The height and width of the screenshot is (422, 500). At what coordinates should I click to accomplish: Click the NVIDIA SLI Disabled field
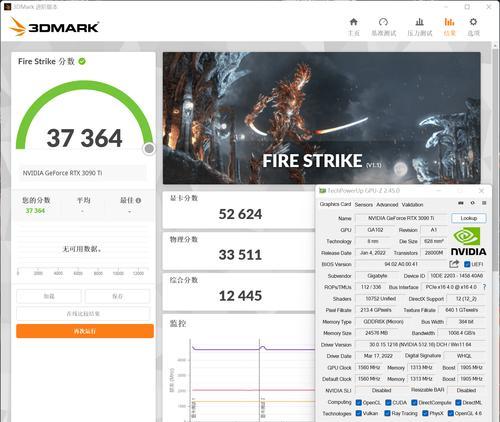382,390
